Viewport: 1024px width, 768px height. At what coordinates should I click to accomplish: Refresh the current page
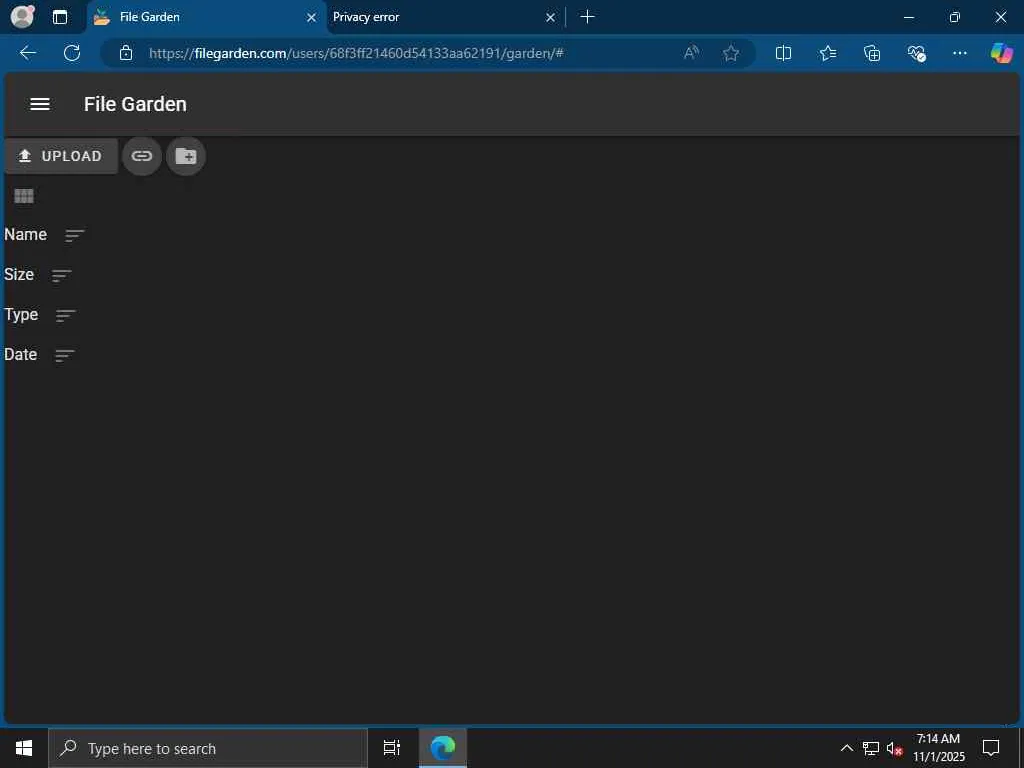(x=72, y=53)
